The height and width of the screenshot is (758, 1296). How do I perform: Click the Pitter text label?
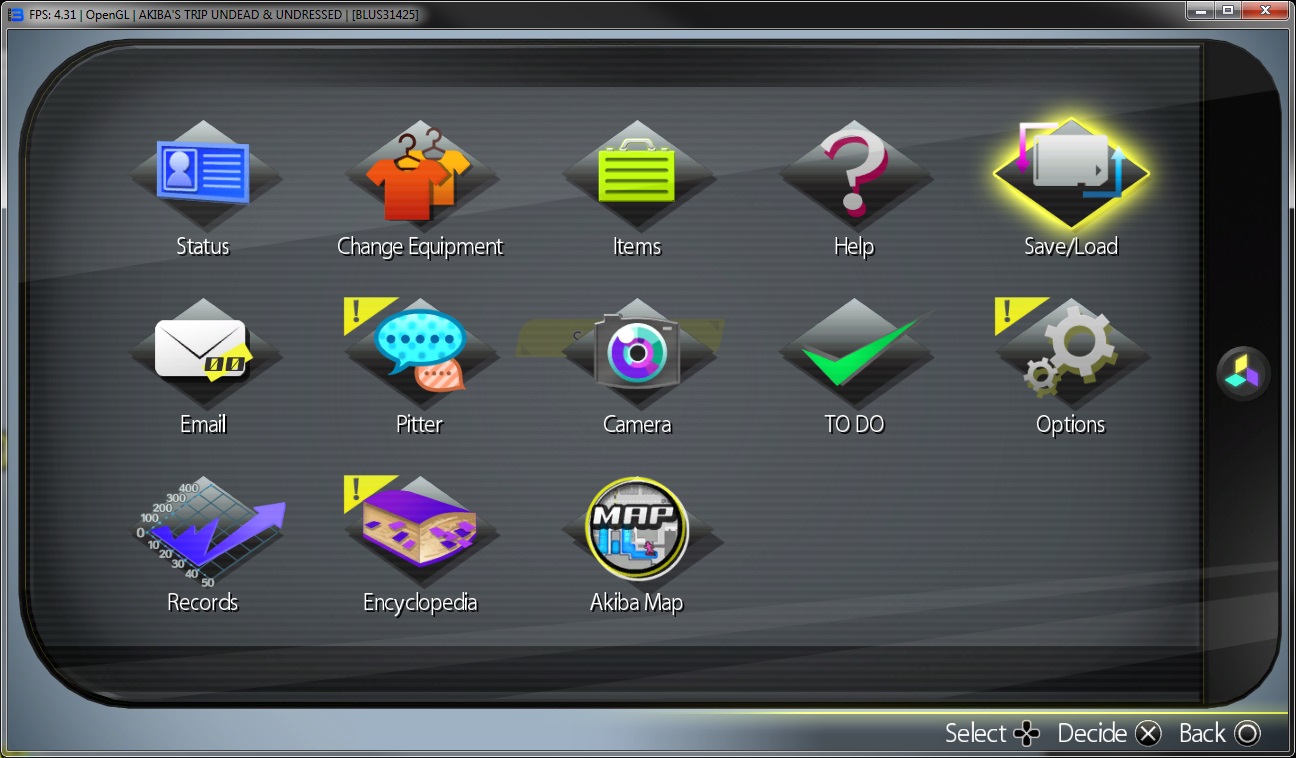pyautogui.click(x=419, y=425)
